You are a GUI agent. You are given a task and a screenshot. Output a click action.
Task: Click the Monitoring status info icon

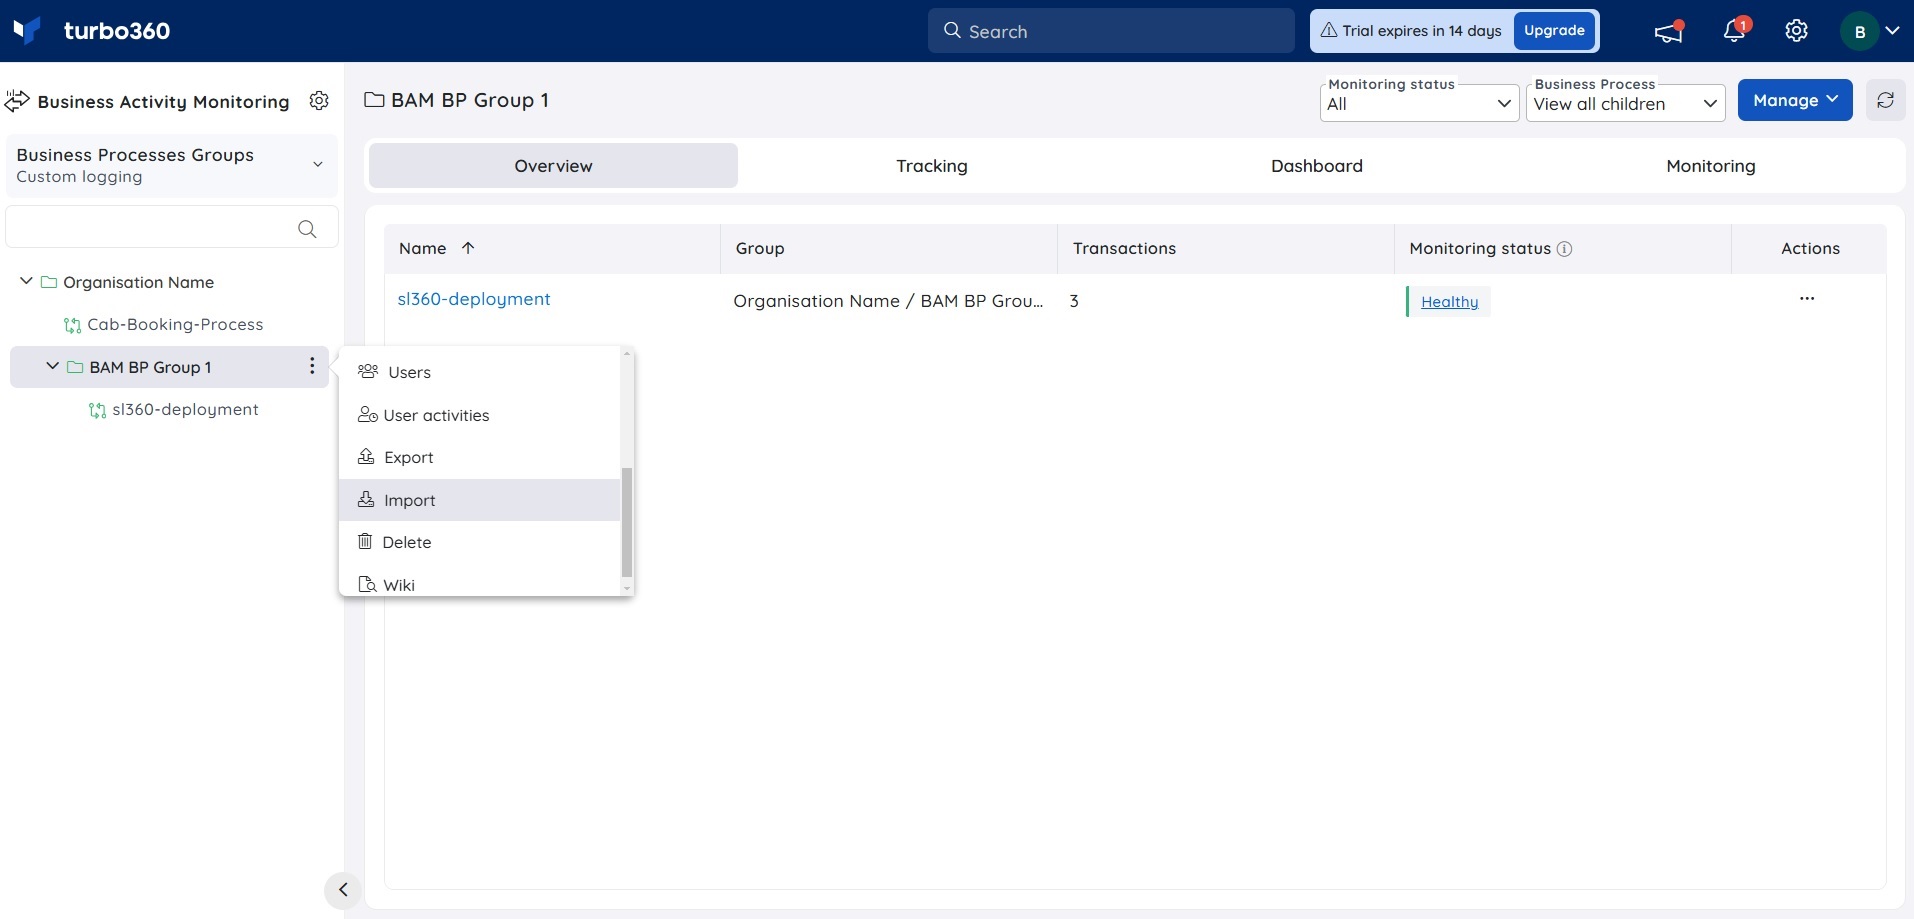pos(1564,249)
